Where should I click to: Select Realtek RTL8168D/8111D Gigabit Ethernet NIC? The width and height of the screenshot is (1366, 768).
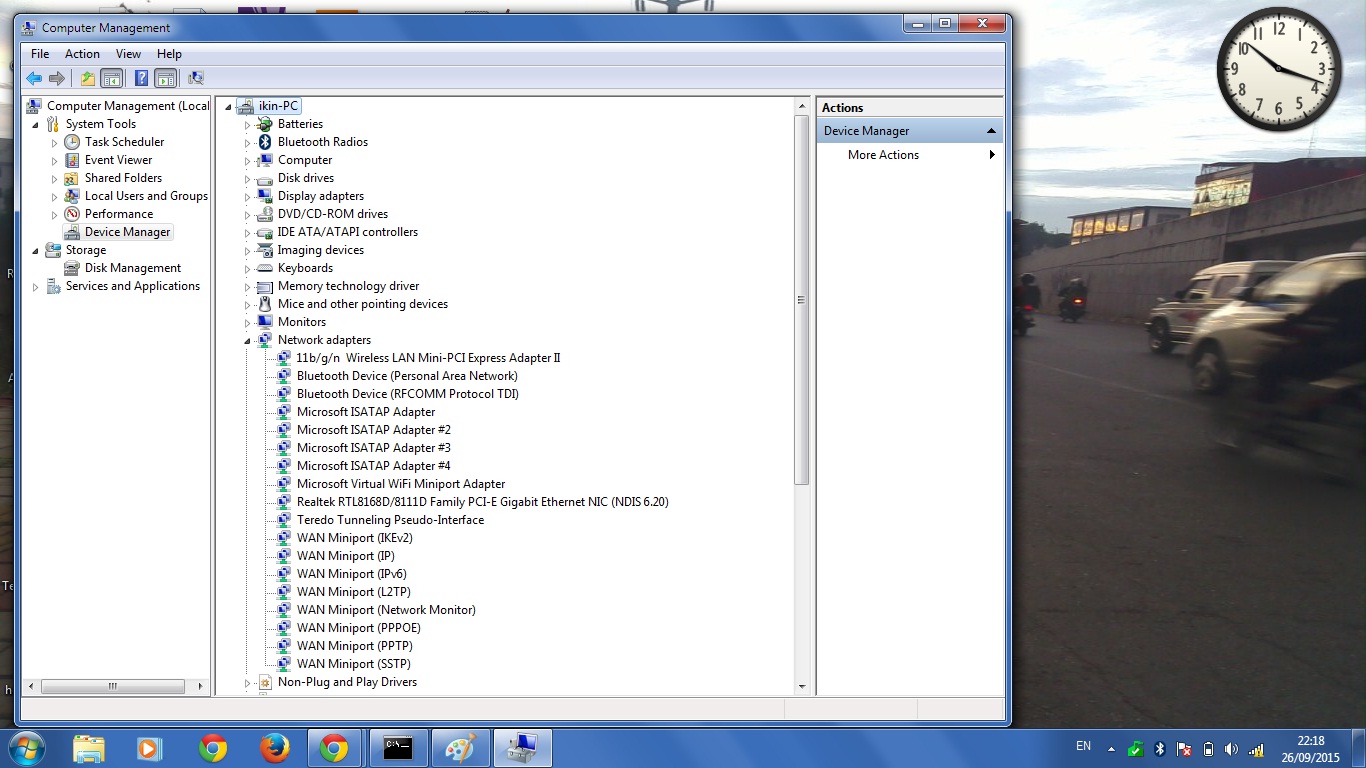(x=482, y=502)
